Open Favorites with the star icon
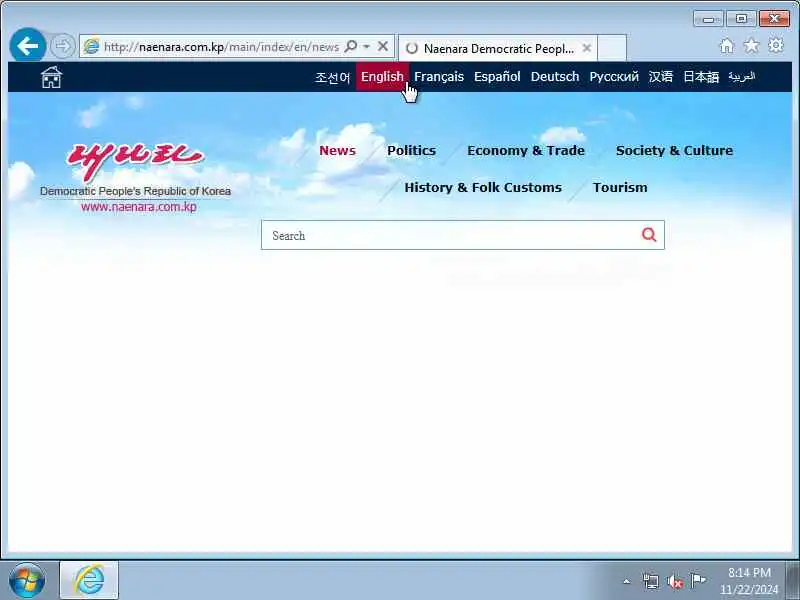This screenshot has height=600, width=800. click(x=751, y=46)
